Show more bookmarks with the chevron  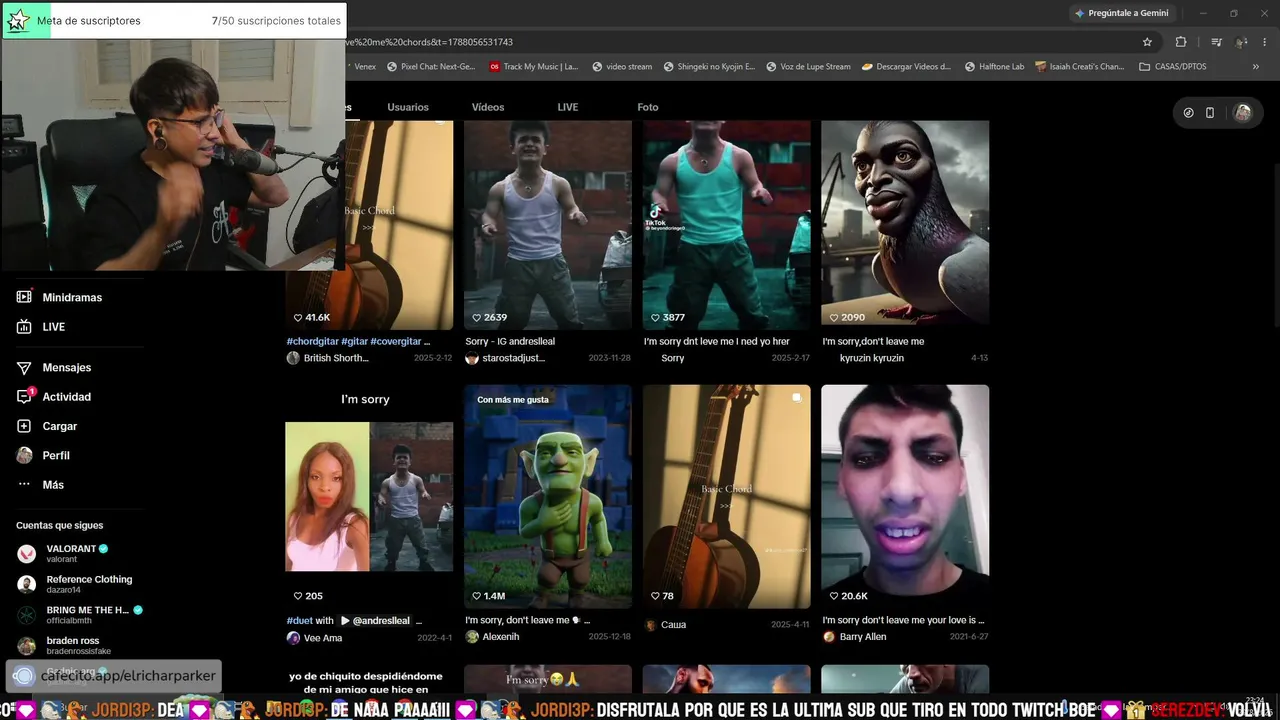tap(1256, 67)
